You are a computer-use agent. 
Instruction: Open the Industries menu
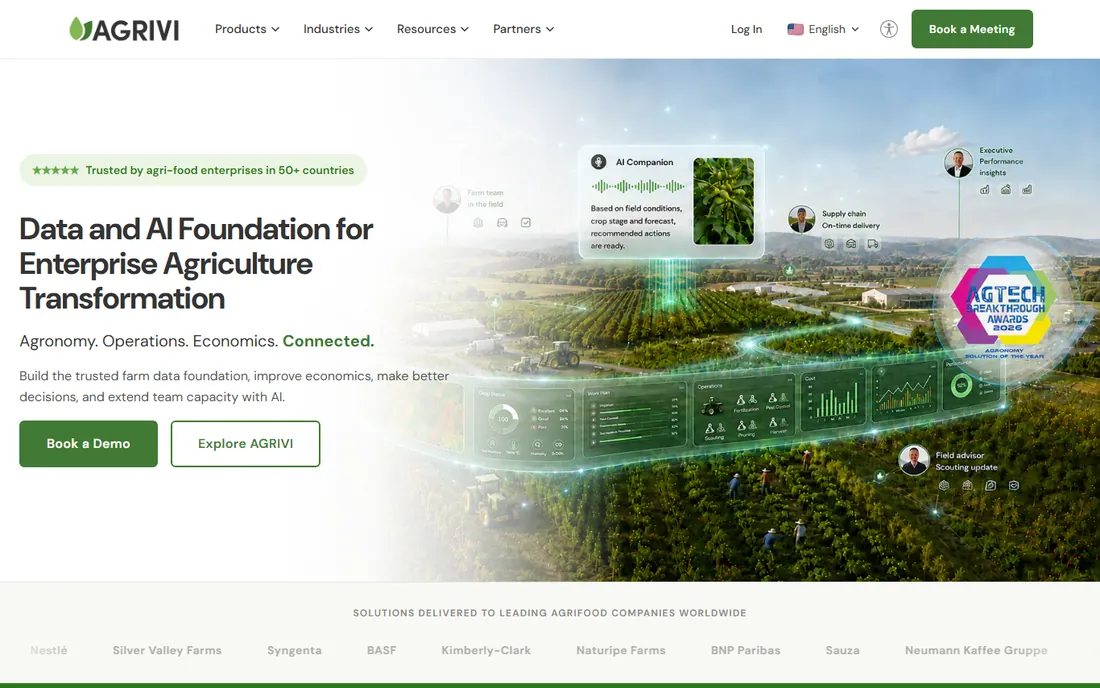click(x=337, y=29)
